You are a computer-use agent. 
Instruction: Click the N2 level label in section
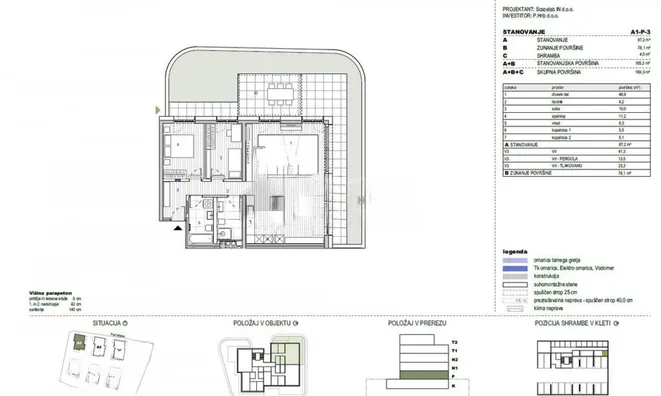[454, 360]
